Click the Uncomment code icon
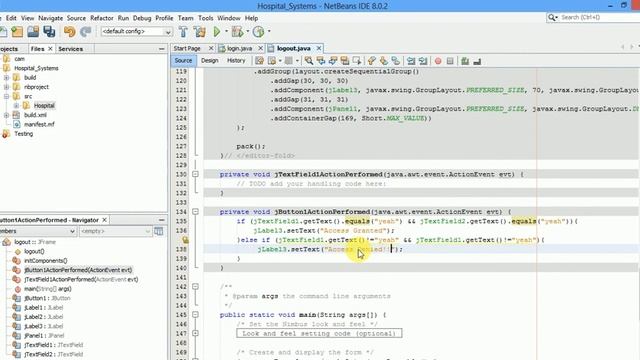This screenshot has width=640, height=360. 477,61
